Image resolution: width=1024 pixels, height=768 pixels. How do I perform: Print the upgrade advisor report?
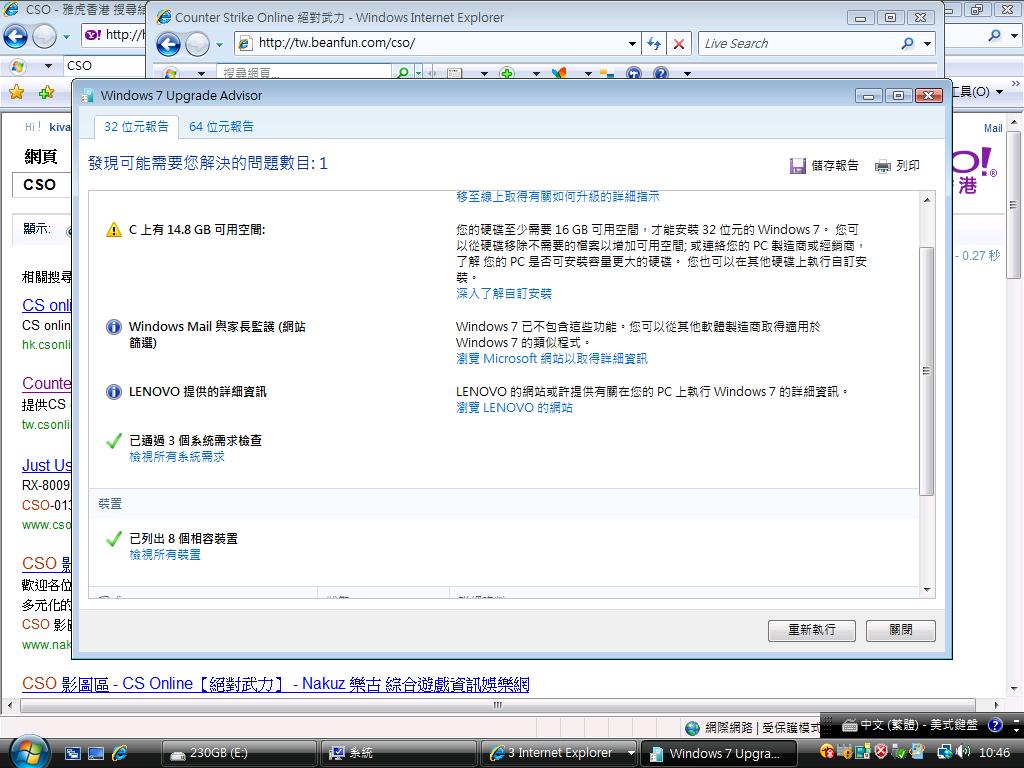click(897, 166)
